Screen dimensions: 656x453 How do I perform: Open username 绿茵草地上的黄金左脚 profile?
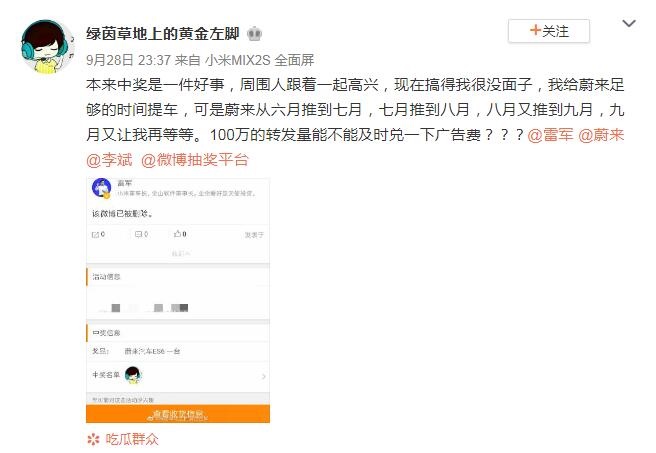163,34
